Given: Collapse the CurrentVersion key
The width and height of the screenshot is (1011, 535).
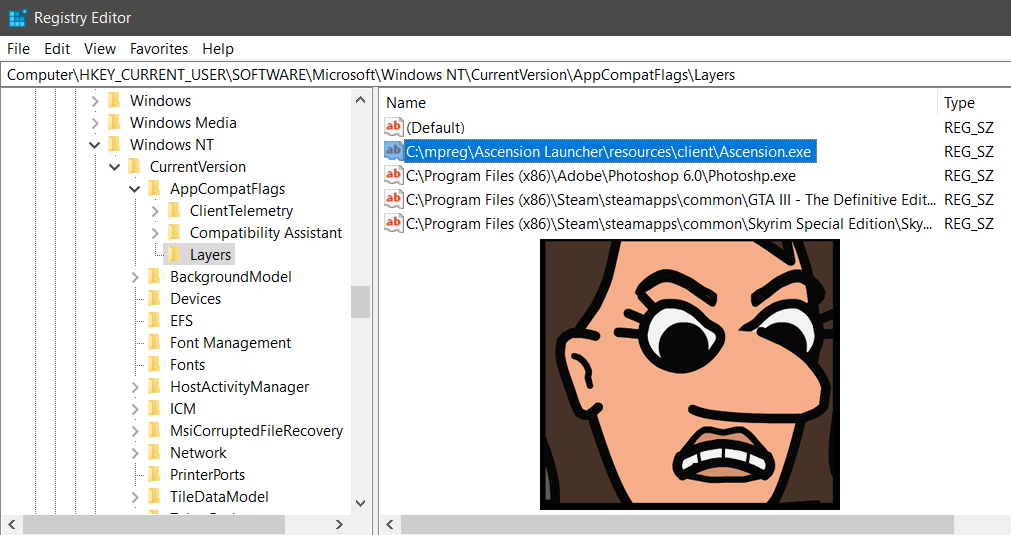Looking at the screenshot, I should click(x=115, y=167).
